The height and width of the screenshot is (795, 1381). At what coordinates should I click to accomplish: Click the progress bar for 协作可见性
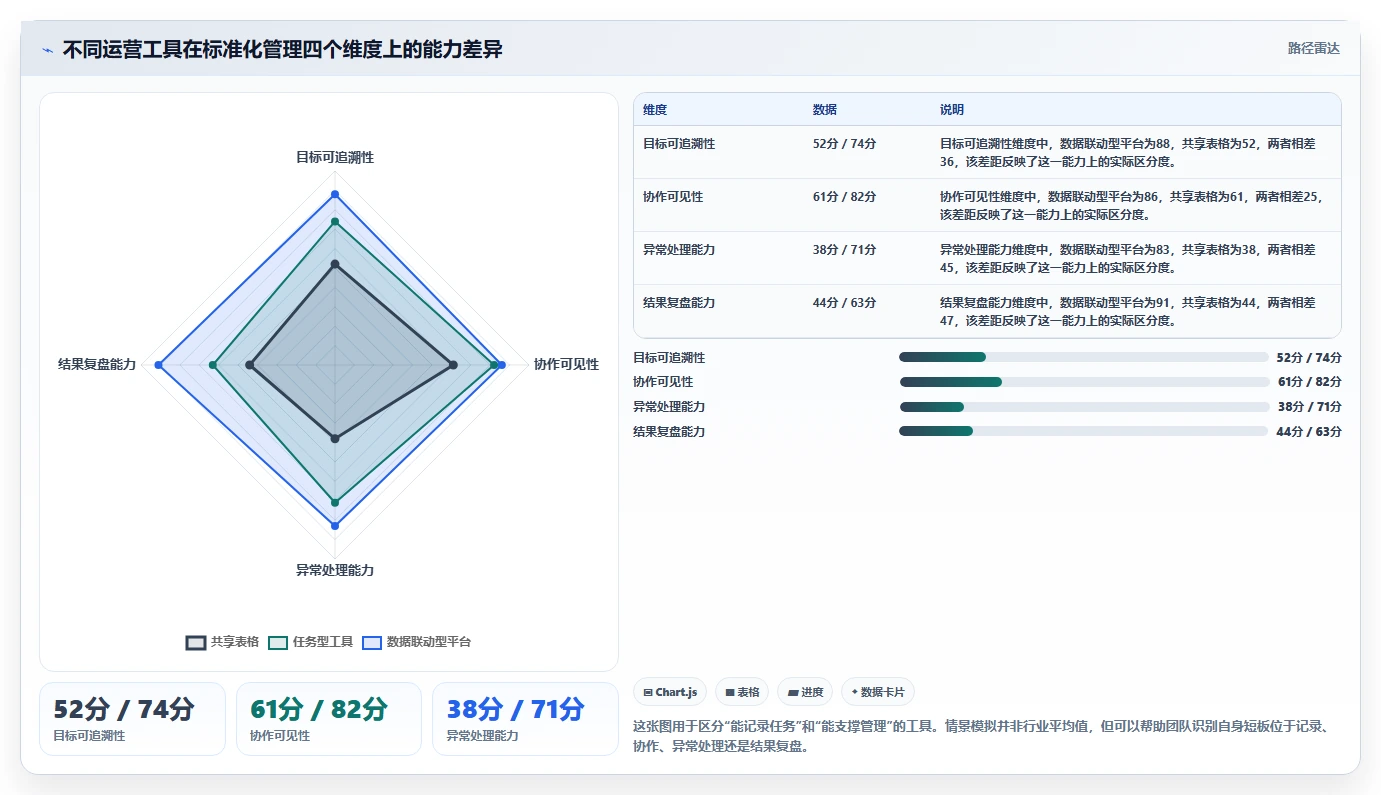coord(1083,382)
